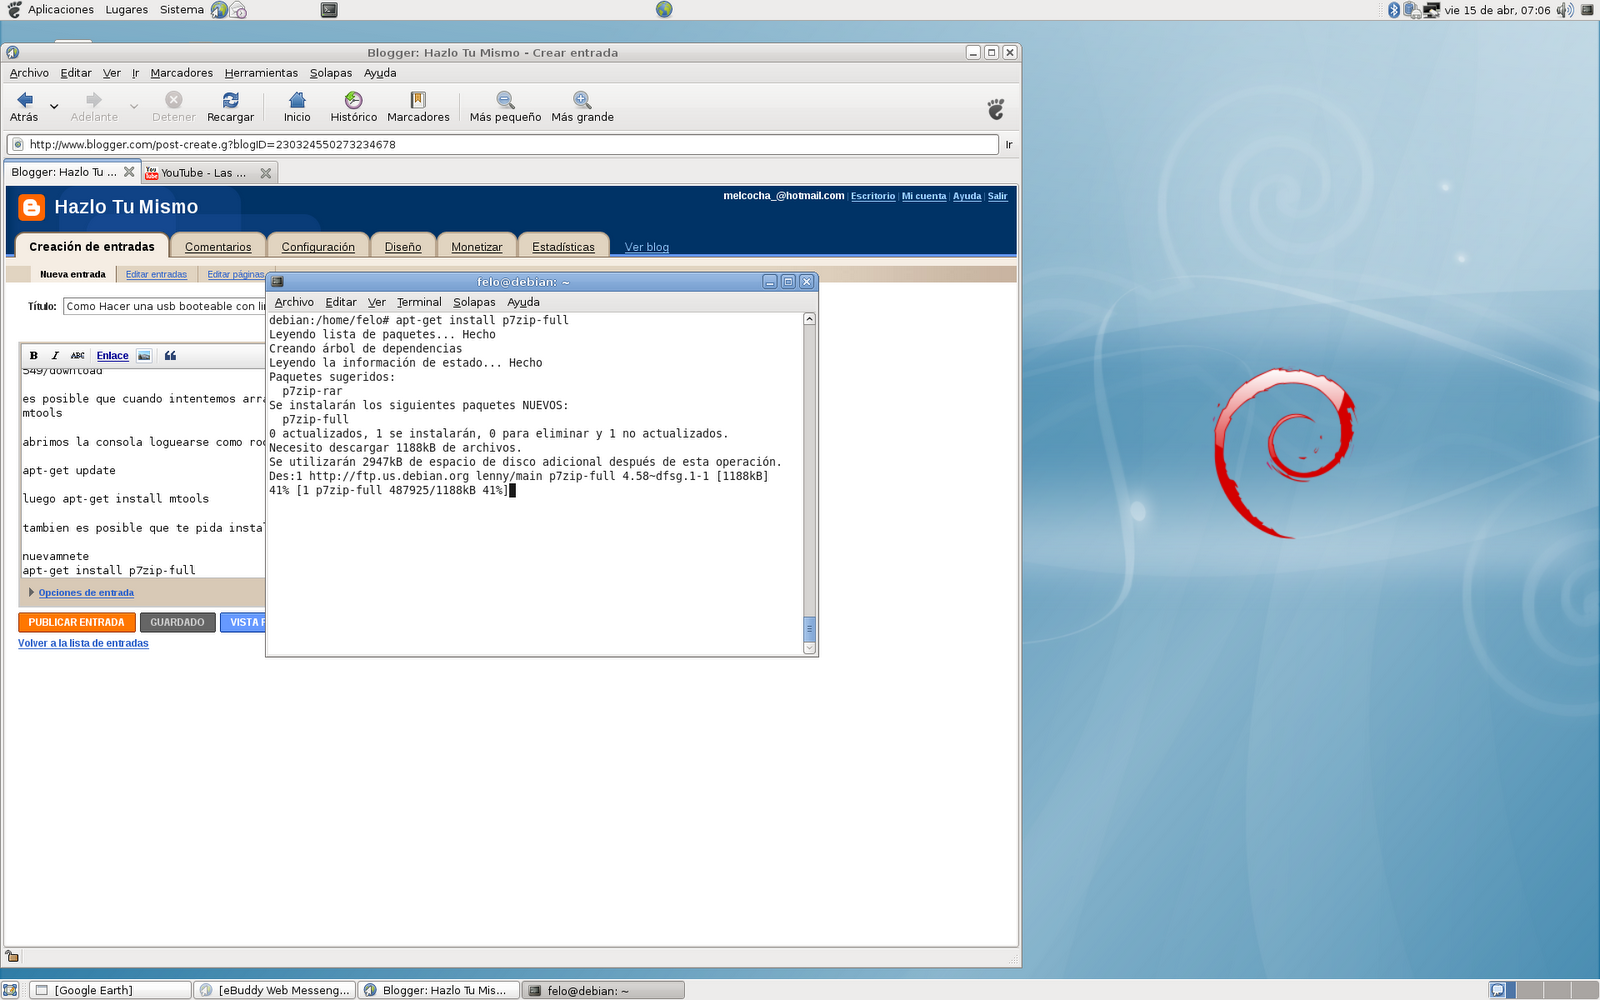Switch to Google Earth taskbar button
1600x1000 pixels.
pyautogui.click(x=109, y=990)
